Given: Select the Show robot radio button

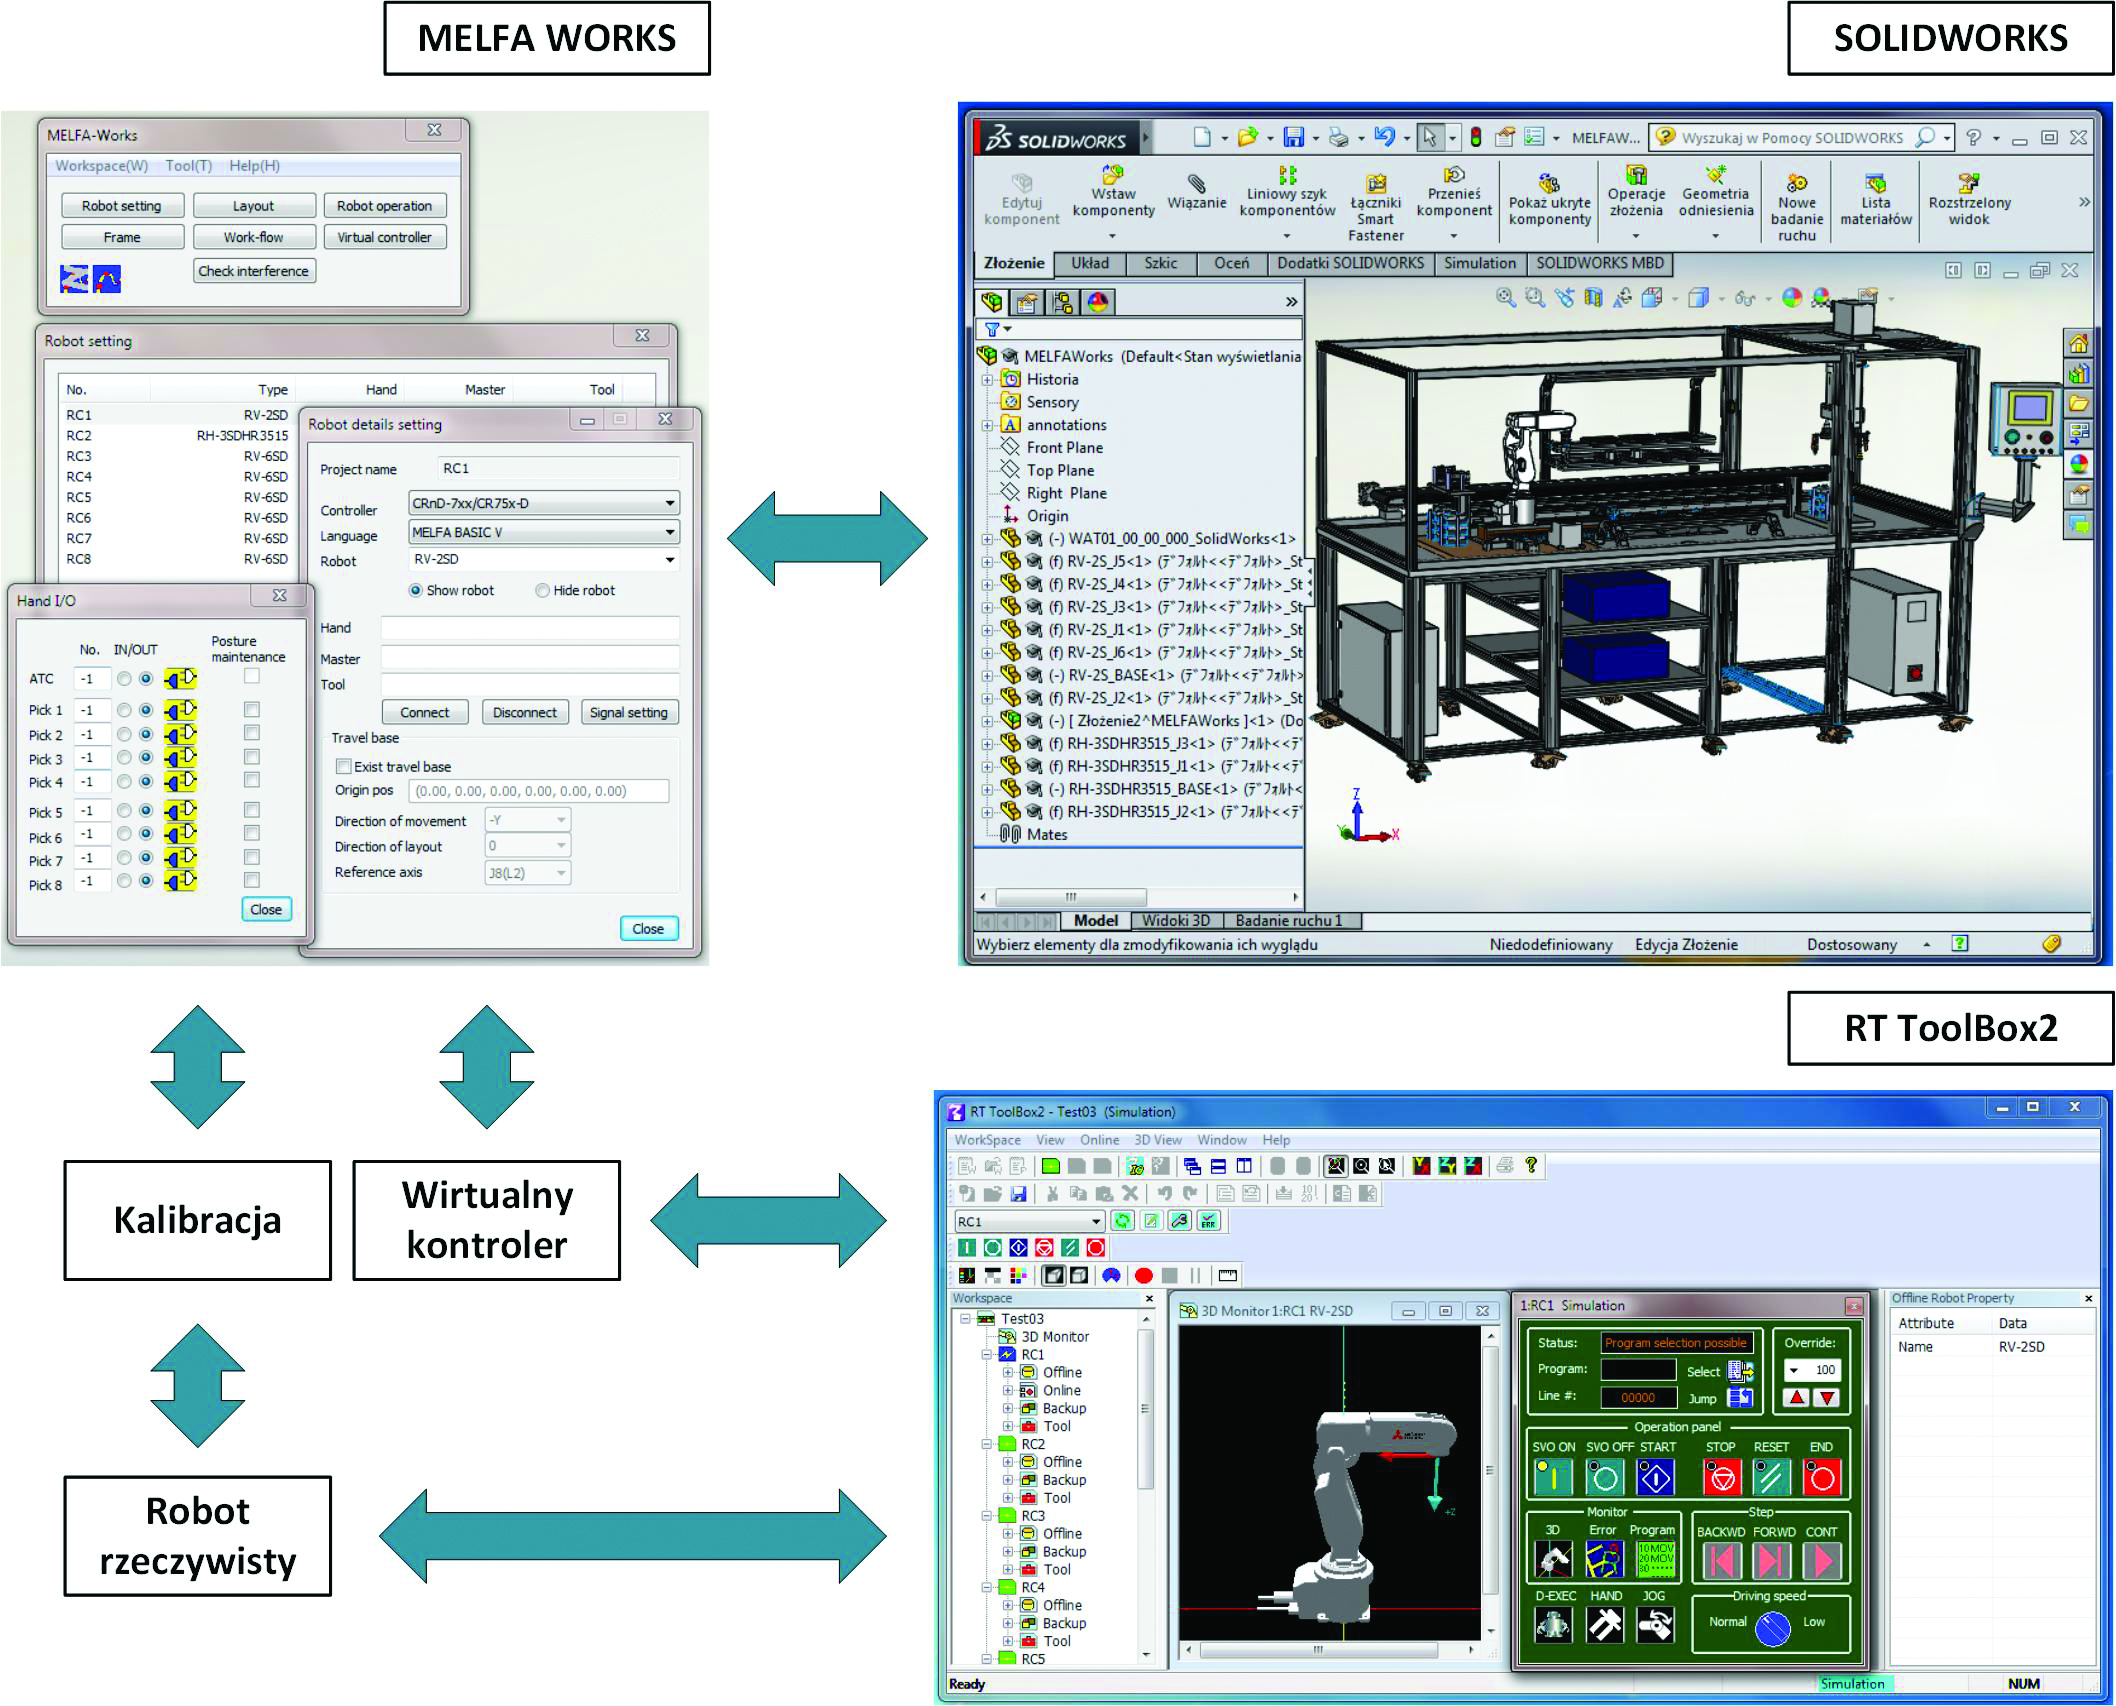Looking at the screenshot, I should [415, 590].
